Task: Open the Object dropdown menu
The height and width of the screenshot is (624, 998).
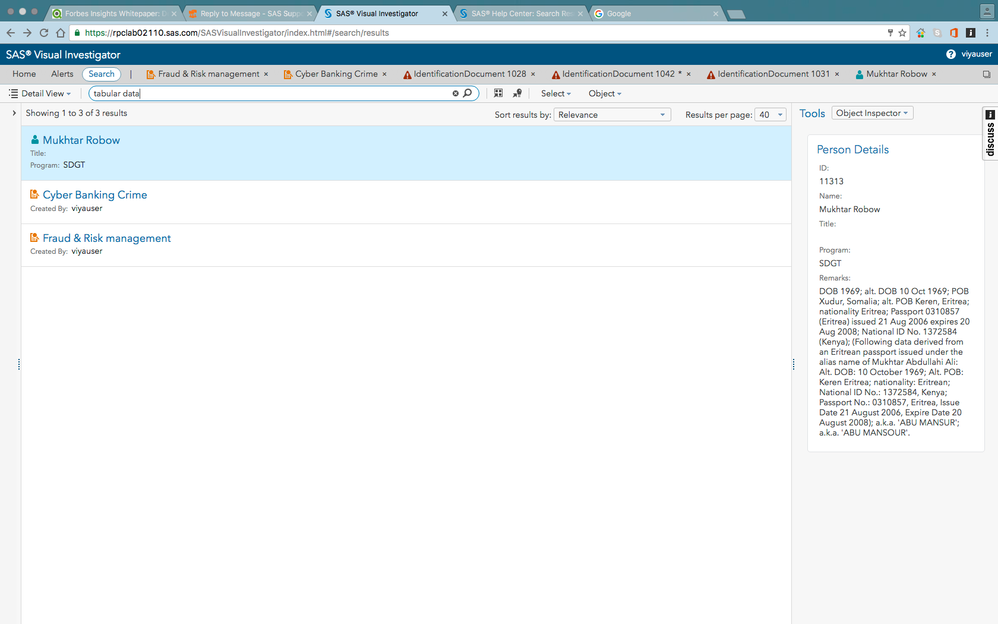Action: pos(605,94)
